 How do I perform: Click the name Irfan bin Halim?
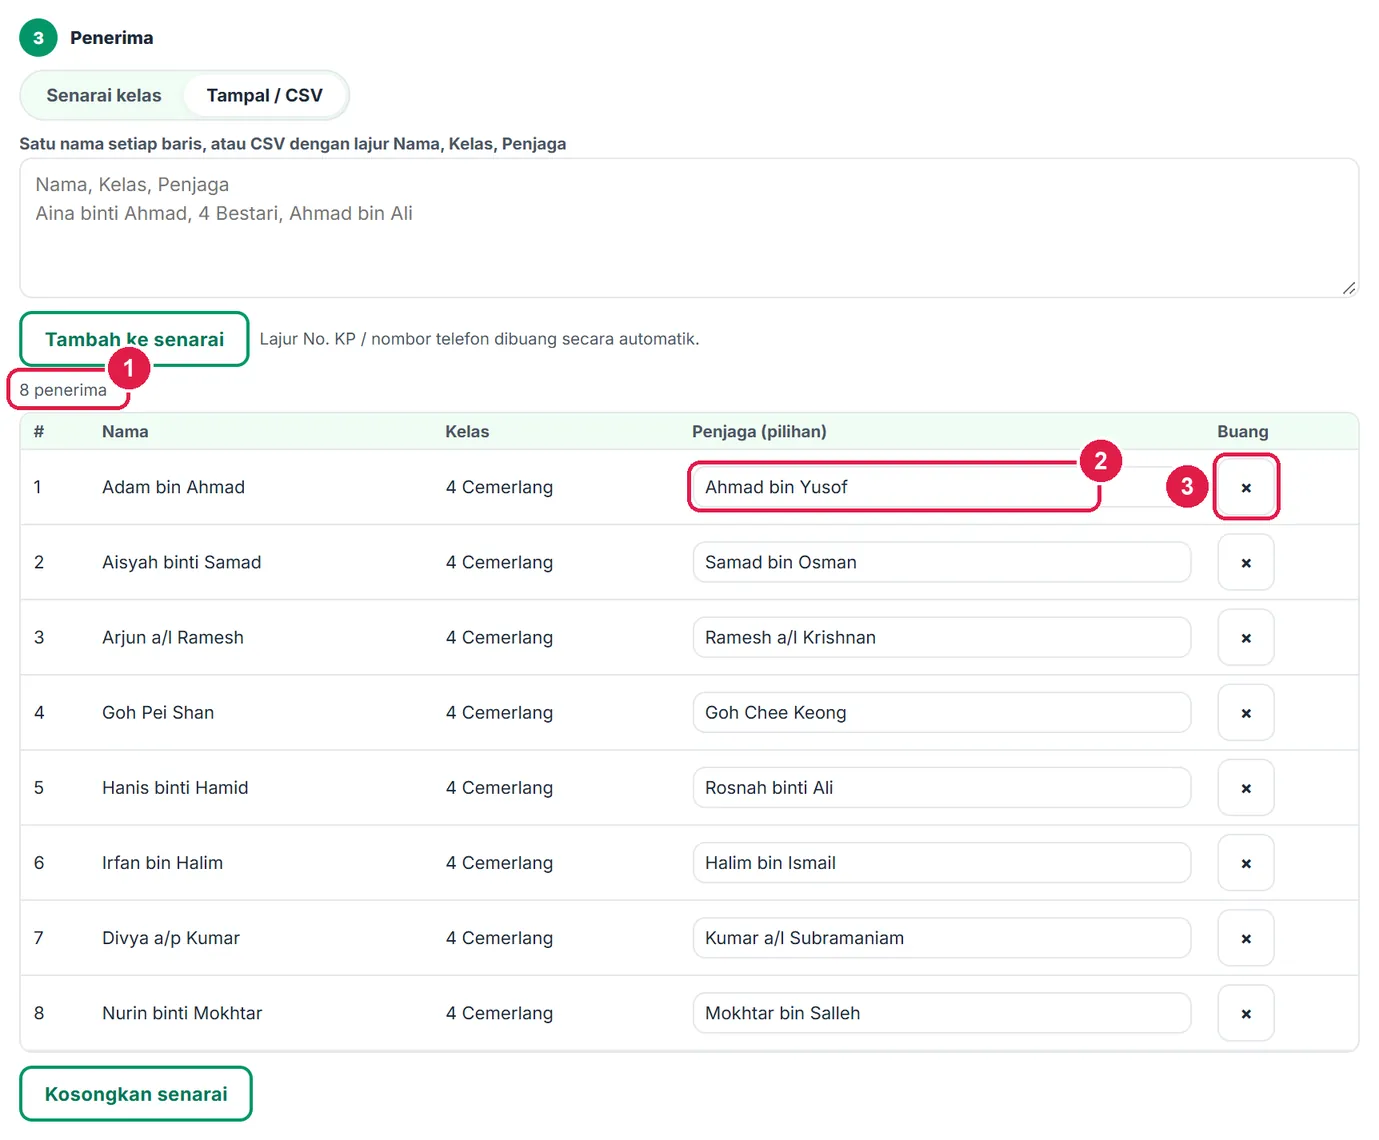162,862
